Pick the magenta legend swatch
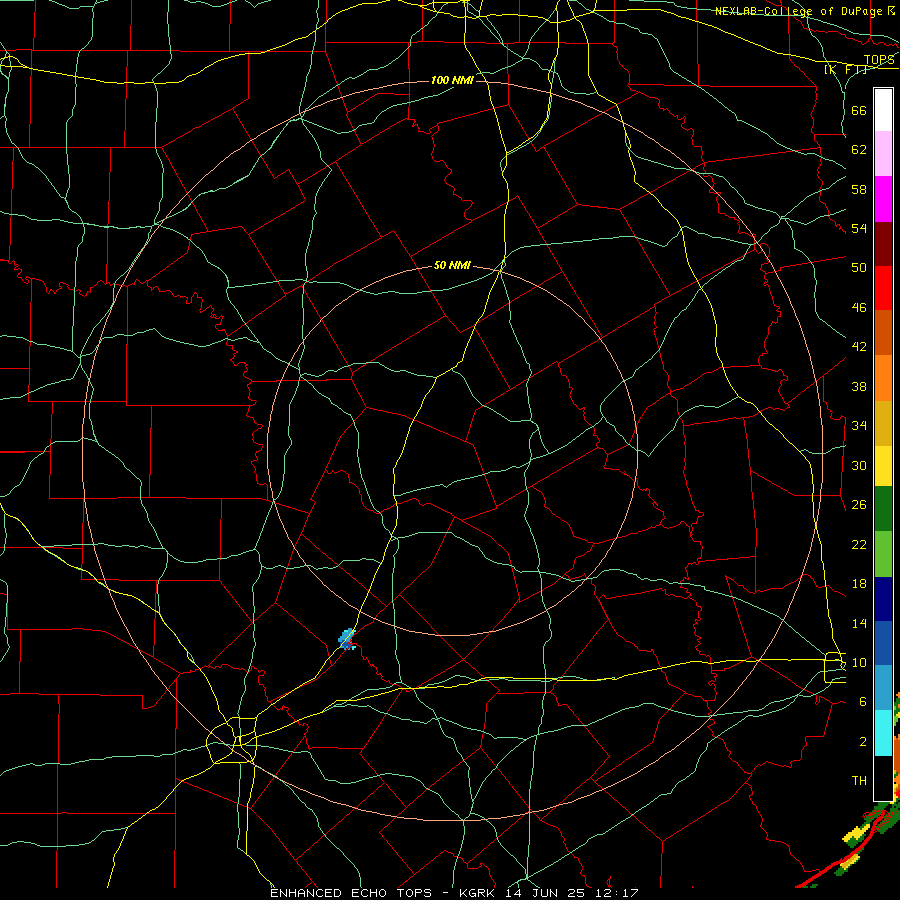 [883, 199]
